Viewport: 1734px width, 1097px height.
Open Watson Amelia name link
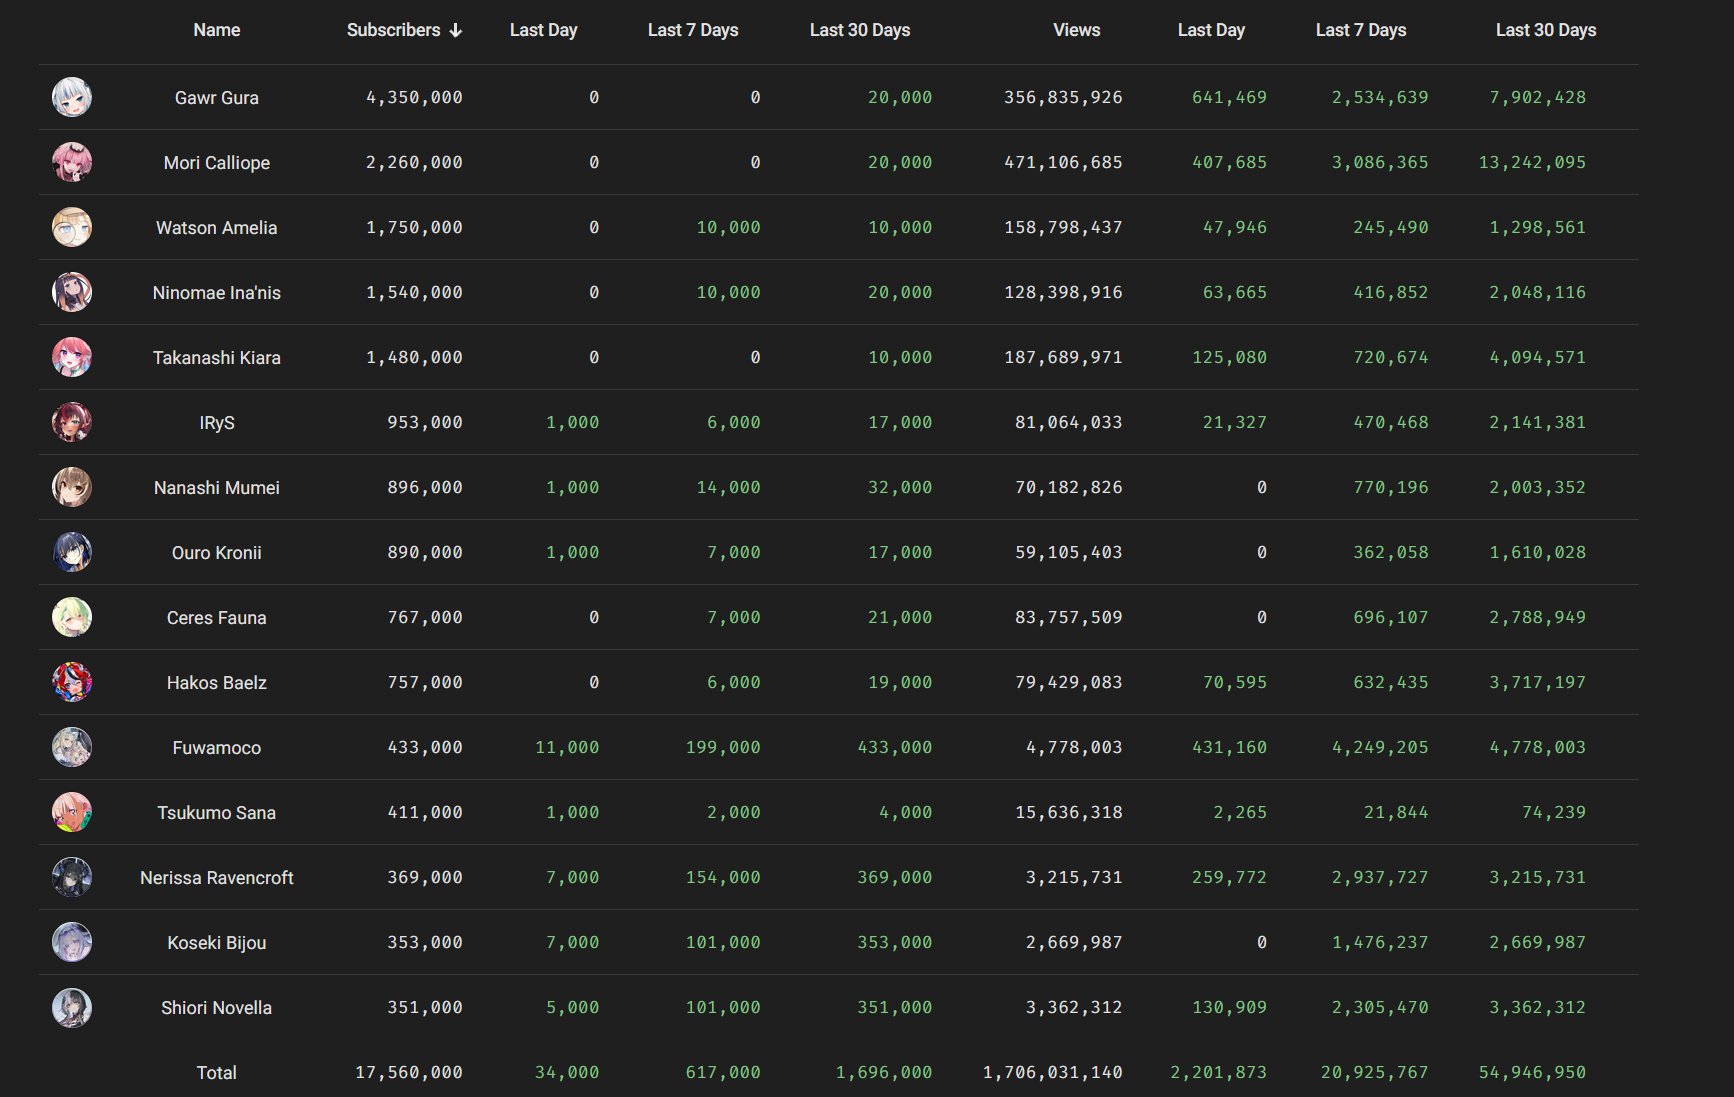pyautogui.click(x=217, y=228)
